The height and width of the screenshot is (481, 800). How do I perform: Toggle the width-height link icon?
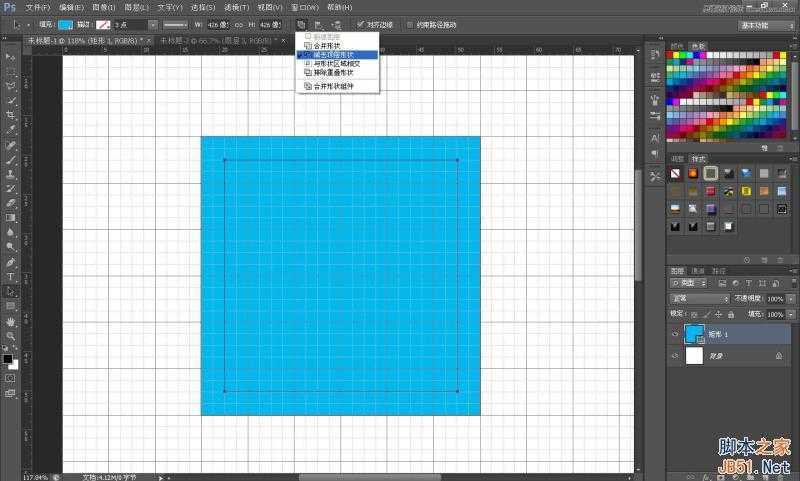[x=239, y=24]
